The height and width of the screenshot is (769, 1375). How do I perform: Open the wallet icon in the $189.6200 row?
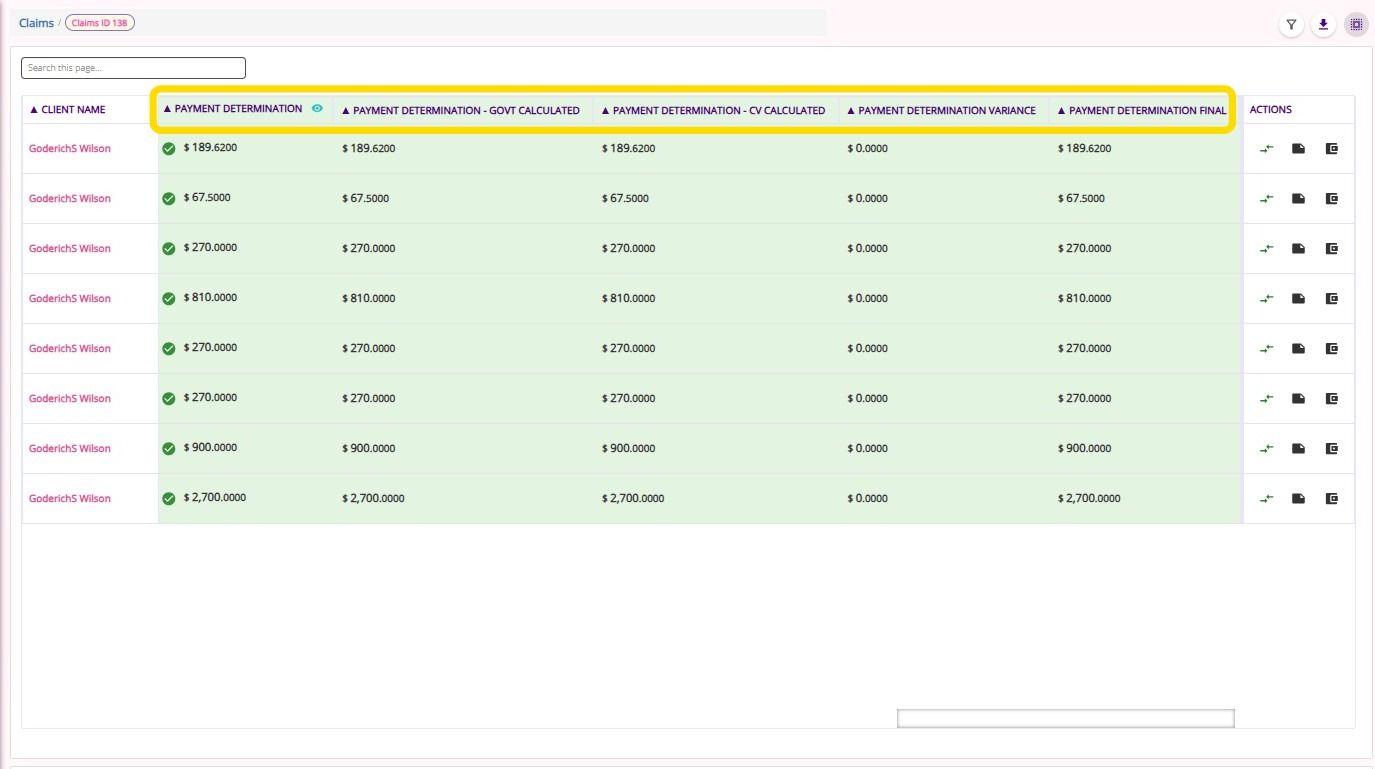click(1331, 149)
